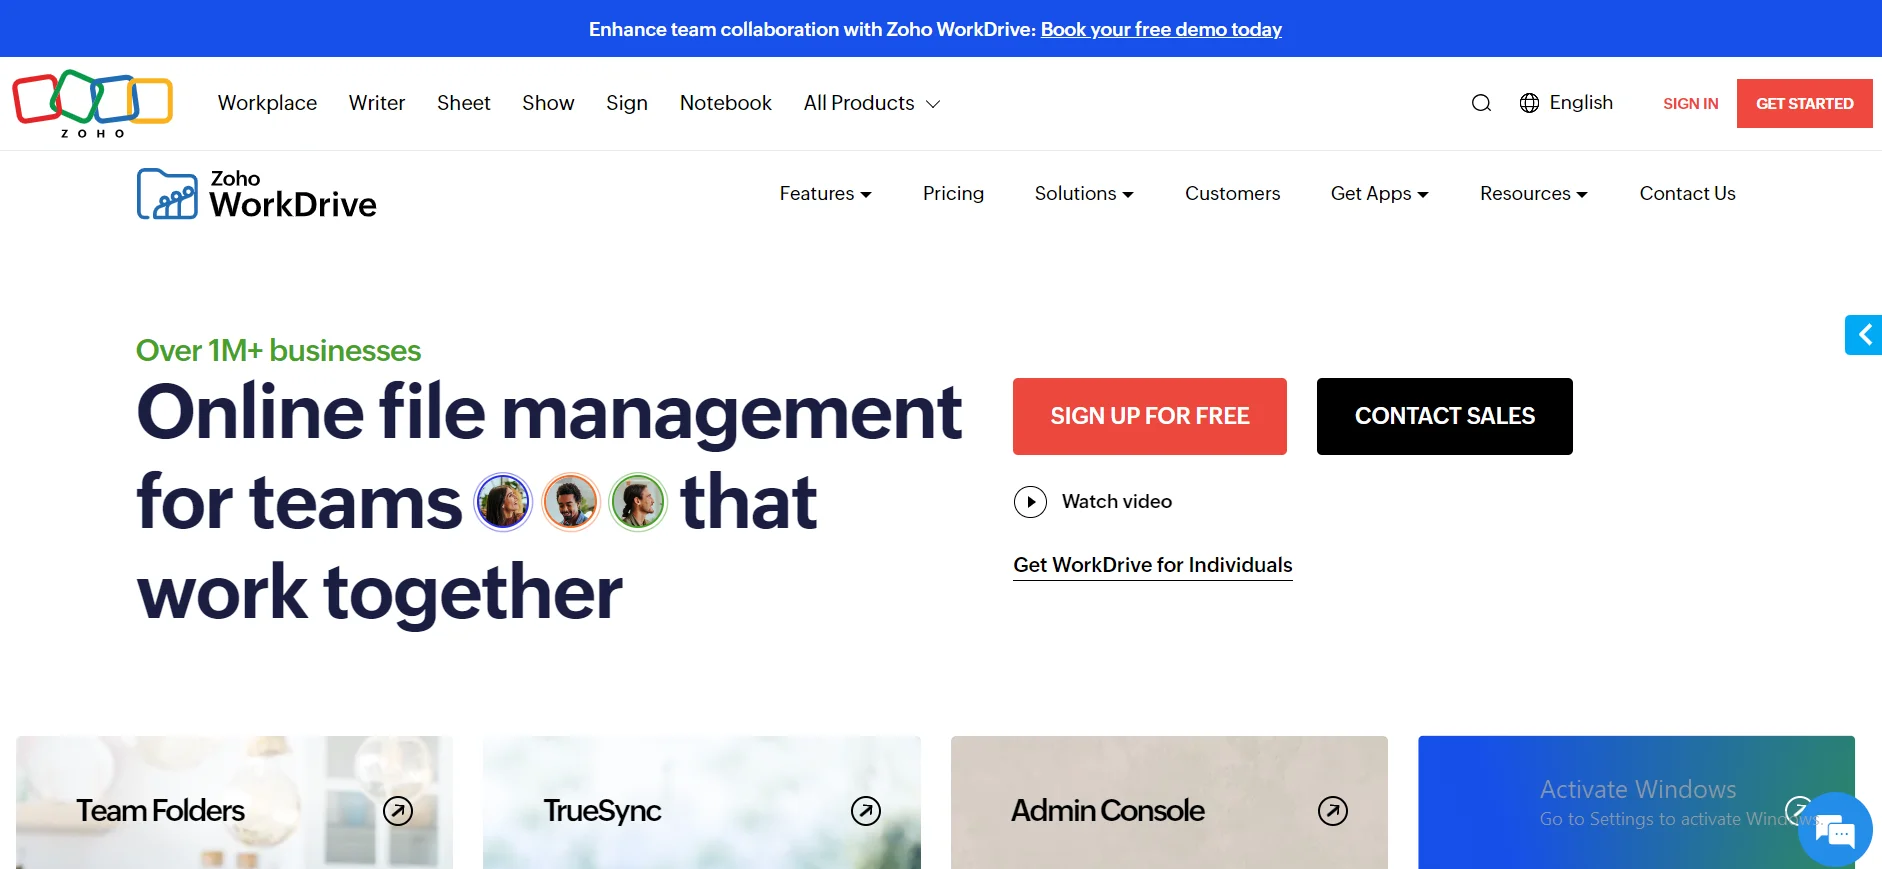Open the Notebook product link
This screenshot has width=1882, height=869.
coord(726,103)
